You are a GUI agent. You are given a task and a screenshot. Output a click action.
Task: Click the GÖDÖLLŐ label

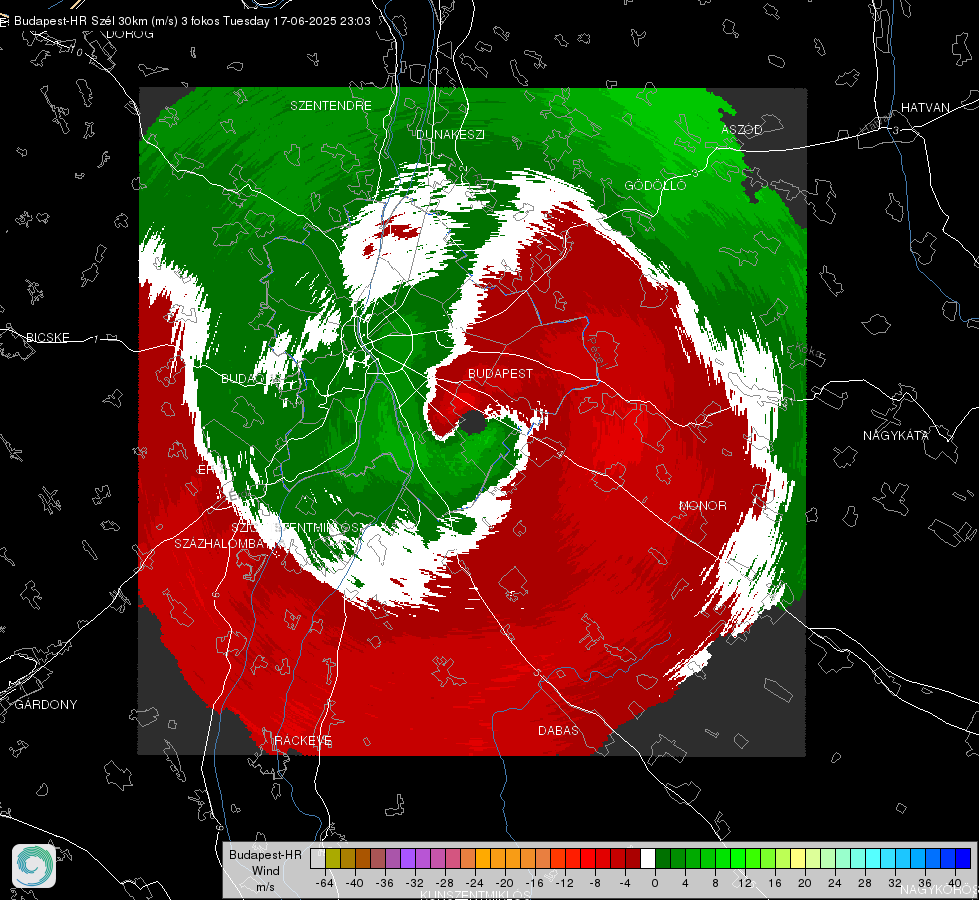click(x=655, y=185)
